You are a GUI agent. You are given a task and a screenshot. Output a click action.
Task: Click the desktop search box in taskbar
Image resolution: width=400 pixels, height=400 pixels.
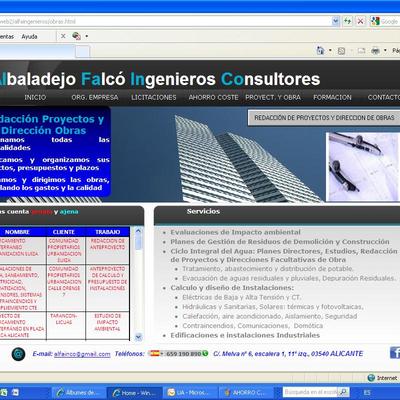[x=310, y=392]
